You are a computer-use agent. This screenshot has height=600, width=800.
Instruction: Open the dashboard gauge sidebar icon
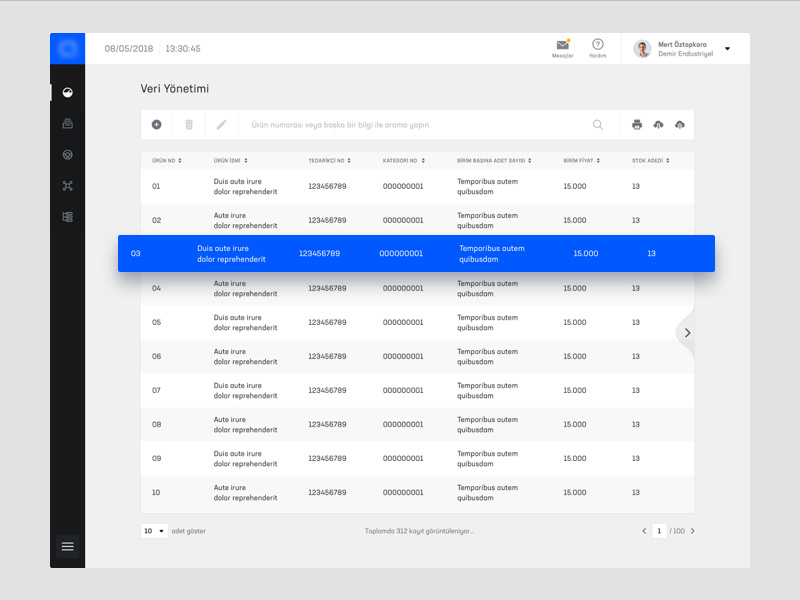[68, 92]
